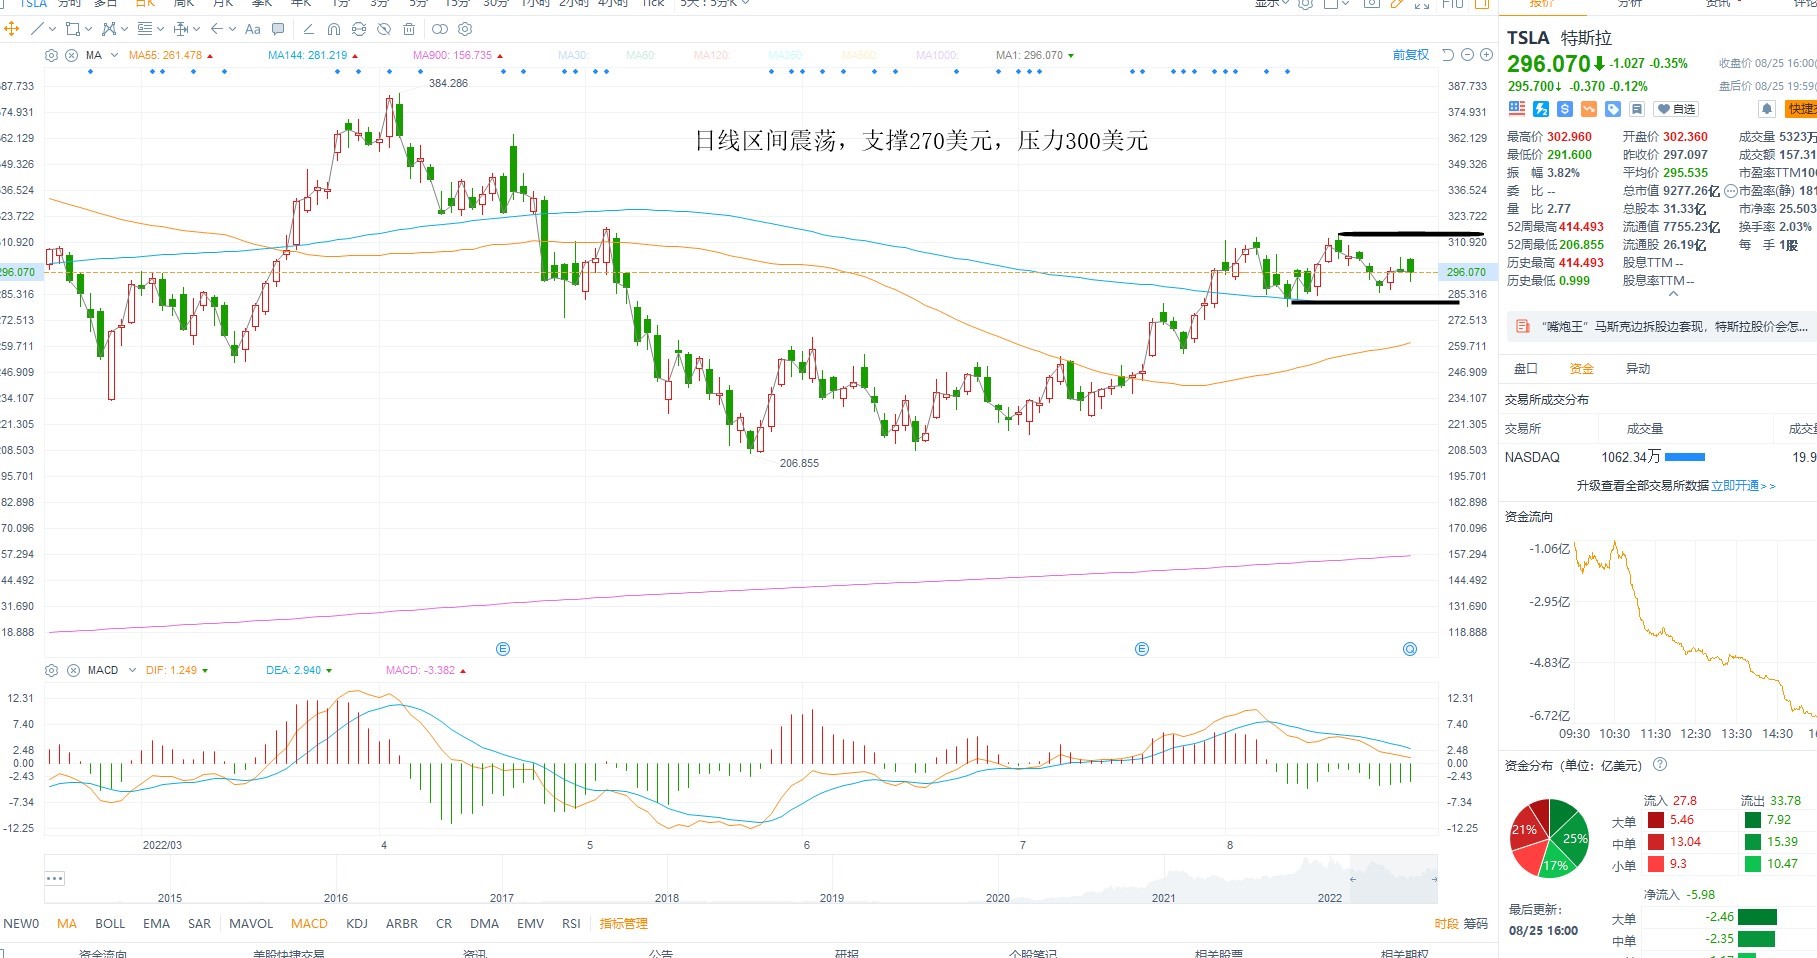The image size is (1817, 958).
Task: Click the blue dollar sign icon
Action: point(1565,108)
